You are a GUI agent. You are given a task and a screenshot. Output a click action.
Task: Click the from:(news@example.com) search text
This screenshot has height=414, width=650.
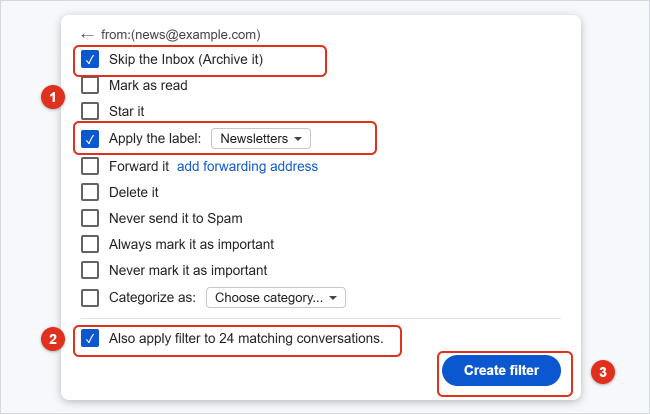(x=181, y=35)
